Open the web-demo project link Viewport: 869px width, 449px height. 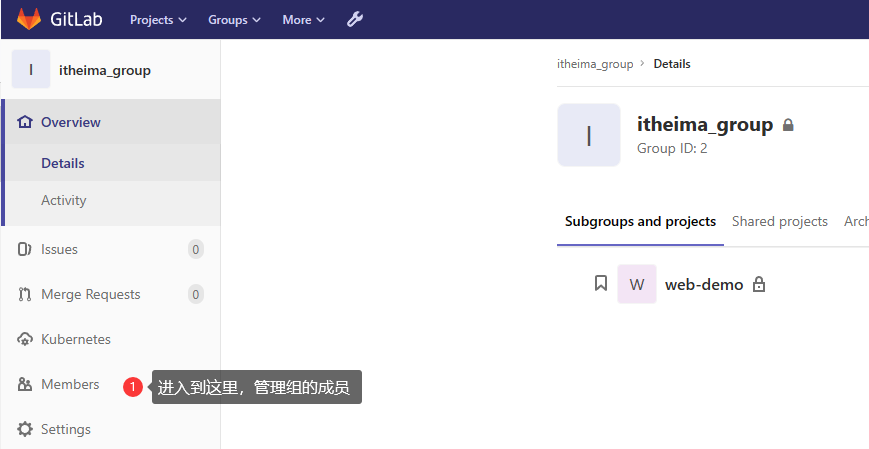click(704, 284)
